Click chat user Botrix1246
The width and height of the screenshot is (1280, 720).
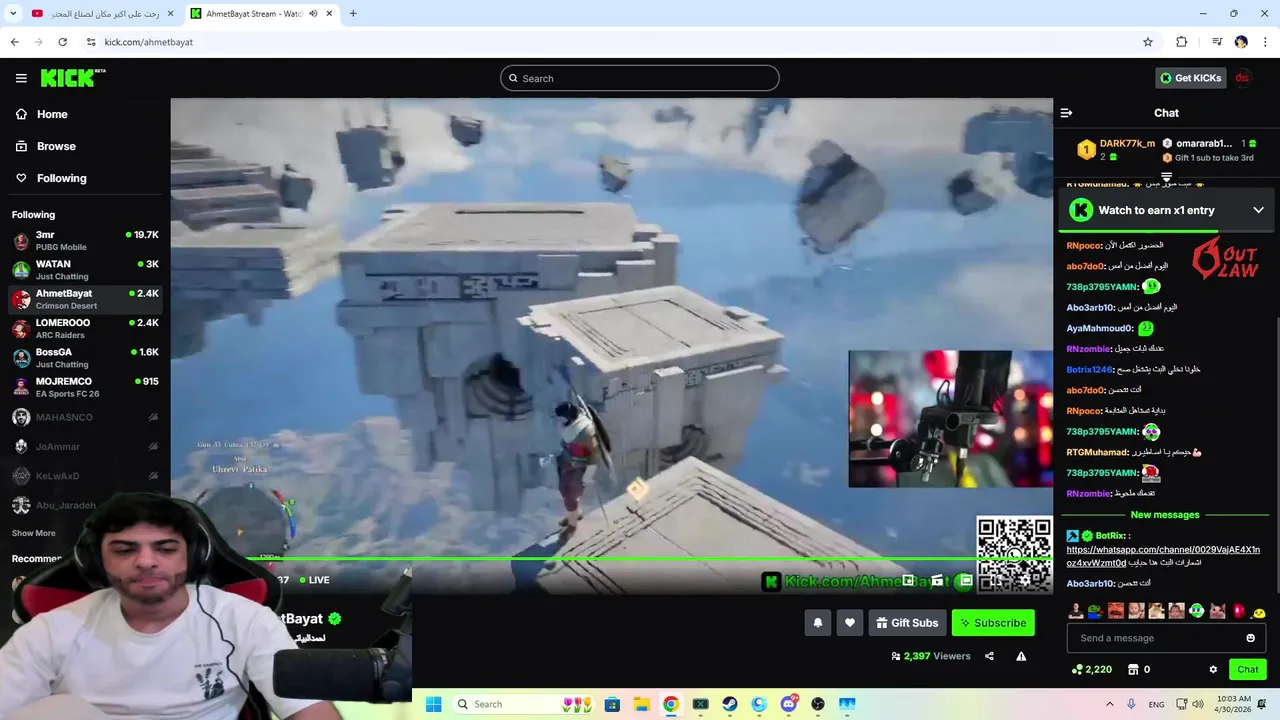click(1089, 369)
